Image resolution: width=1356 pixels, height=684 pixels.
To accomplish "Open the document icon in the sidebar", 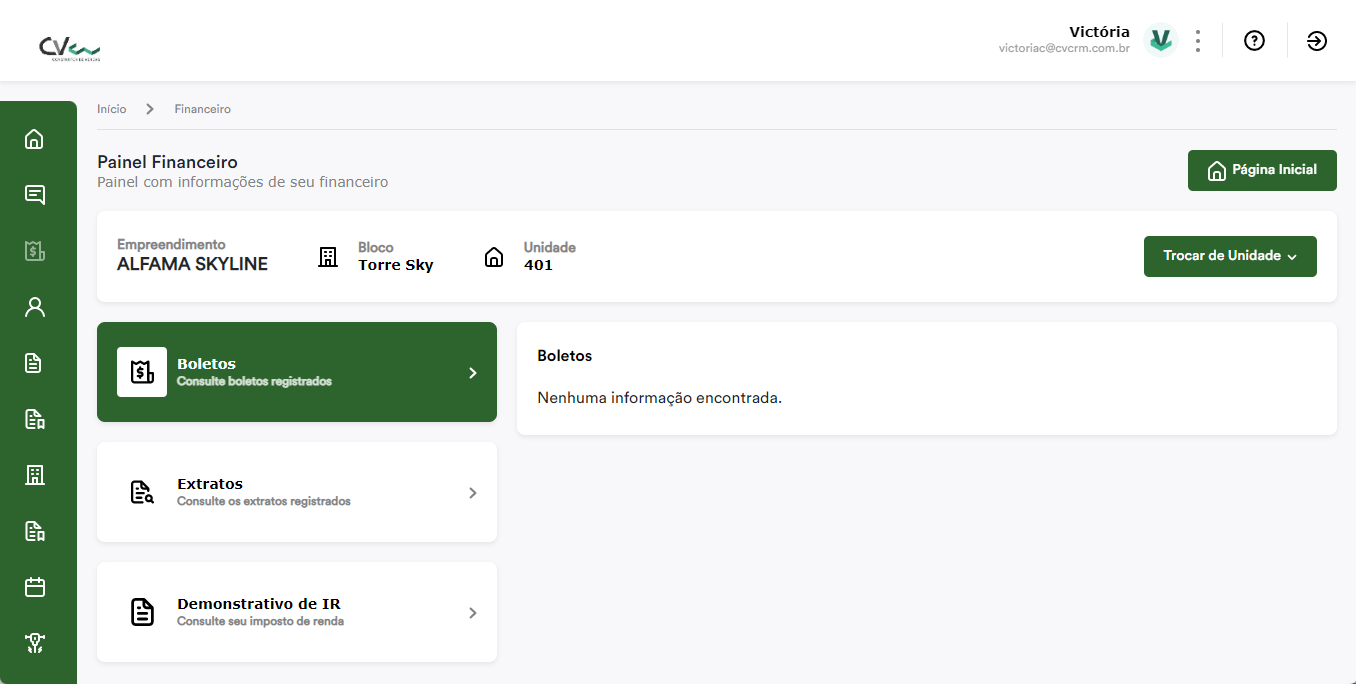I will (35, 363).
